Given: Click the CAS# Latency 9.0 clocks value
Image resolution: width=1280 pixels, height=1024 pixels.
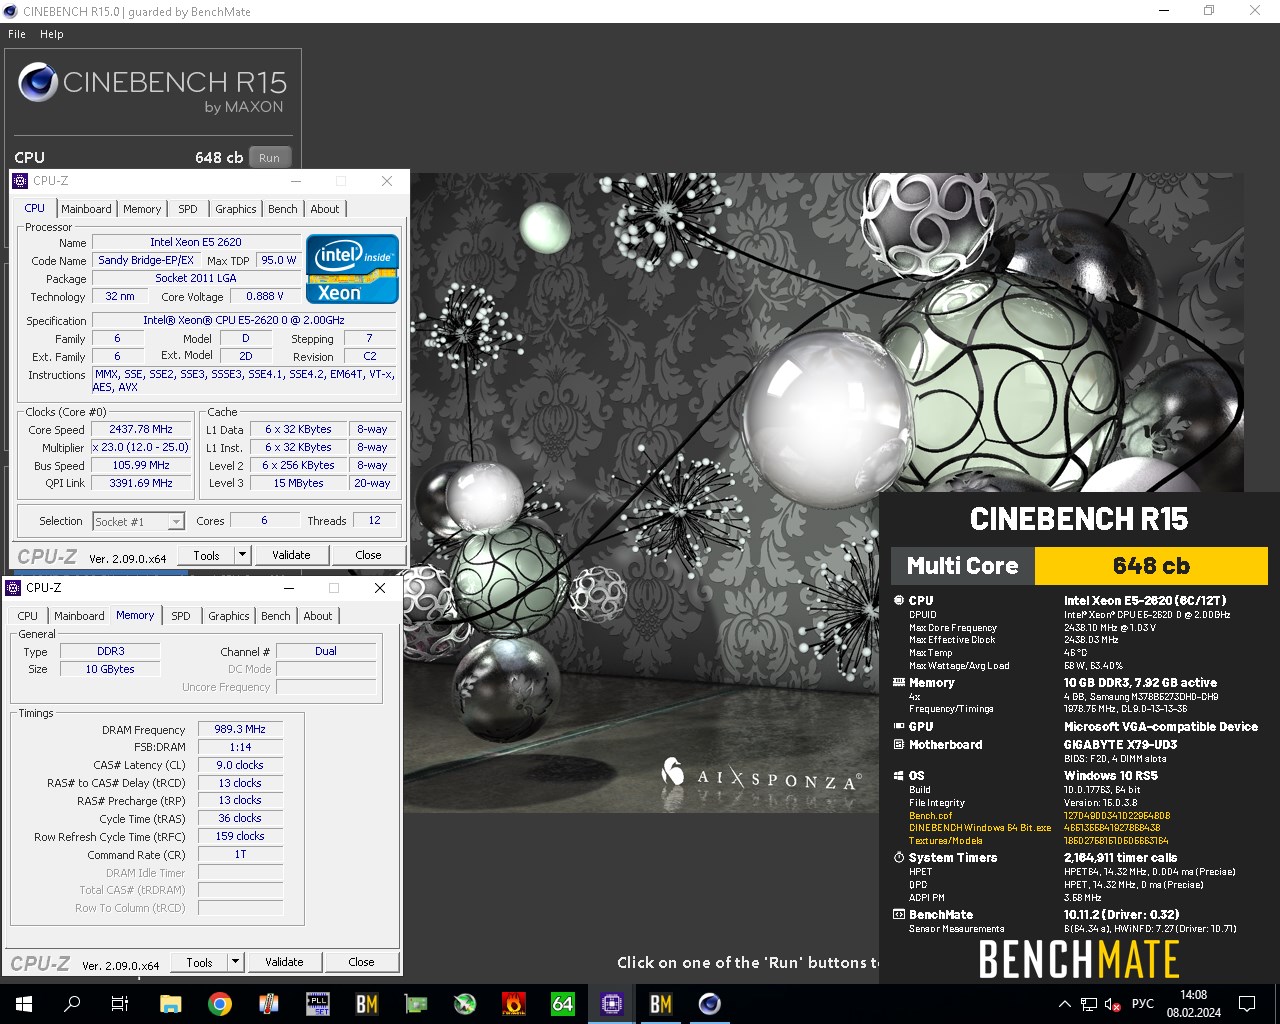Looking at the screenshot, I should tap(240, 765).
